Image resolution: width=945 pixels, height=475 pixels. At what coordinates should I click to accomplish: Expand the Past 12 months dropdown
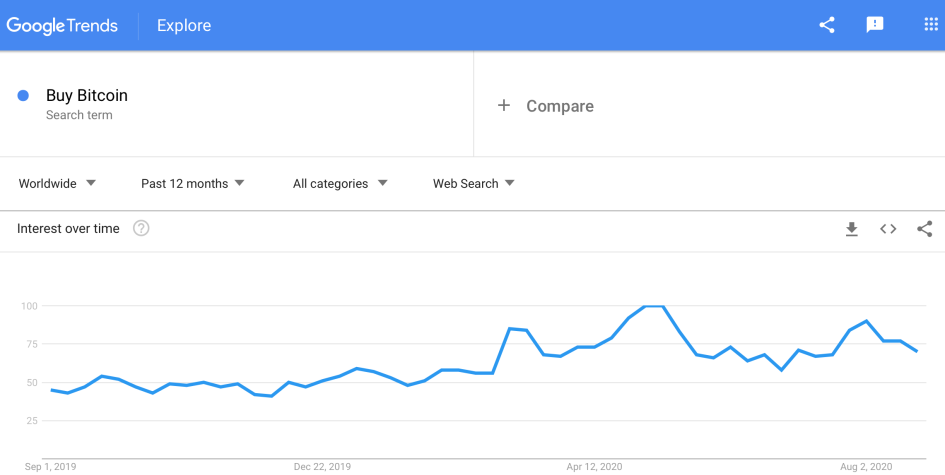[x=193, y=184]
